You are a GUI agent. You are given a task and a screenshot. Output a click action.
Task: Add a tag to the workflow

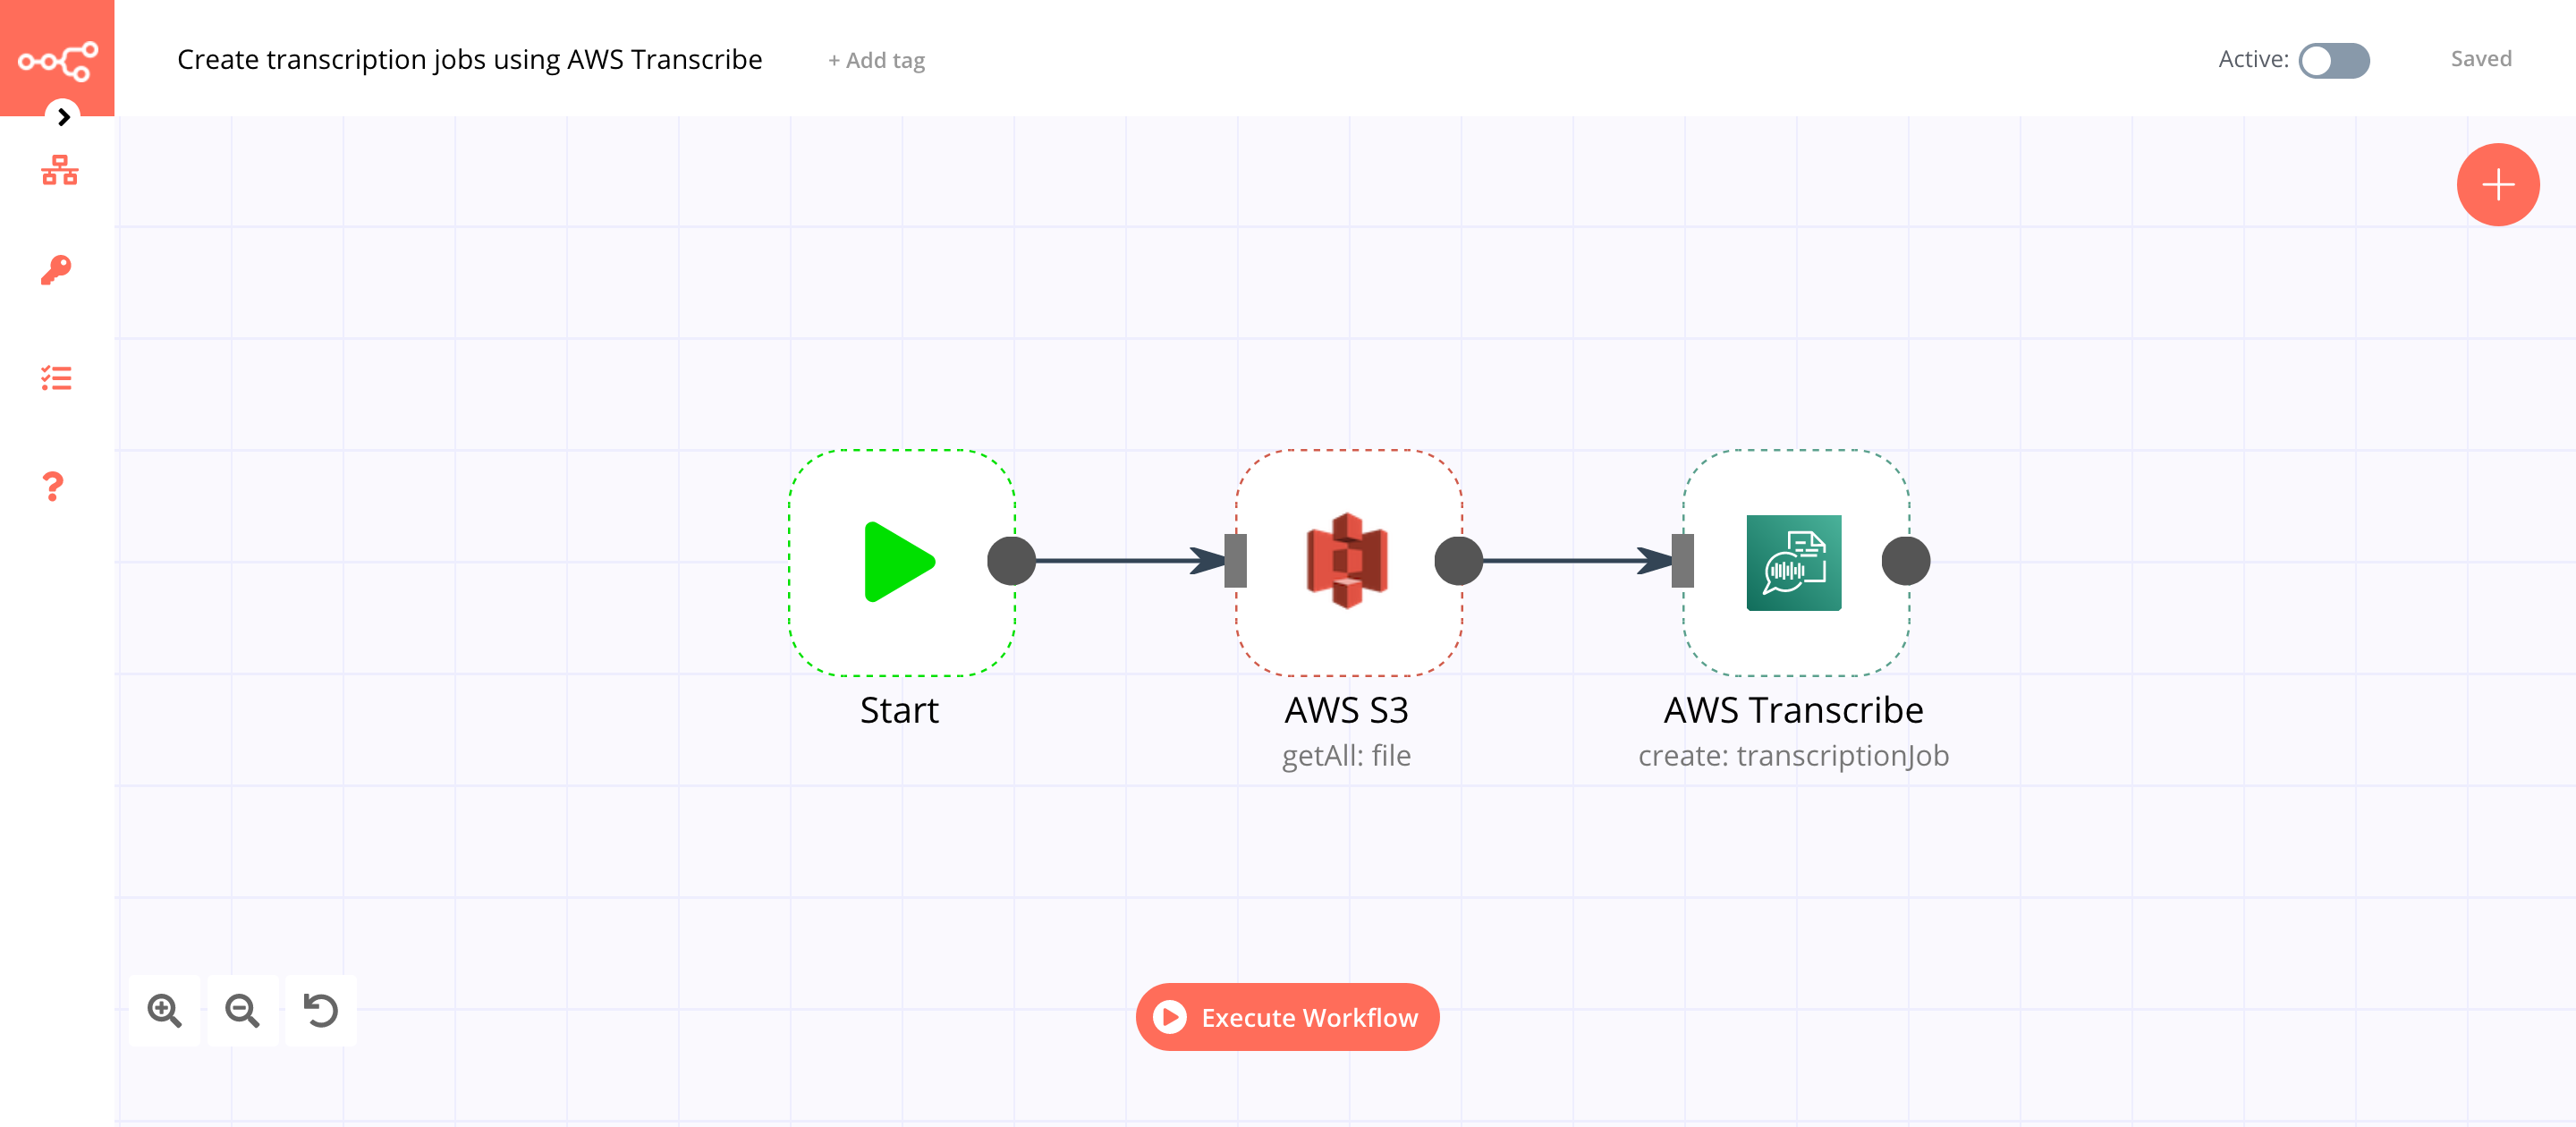click(x=876, y=60)
